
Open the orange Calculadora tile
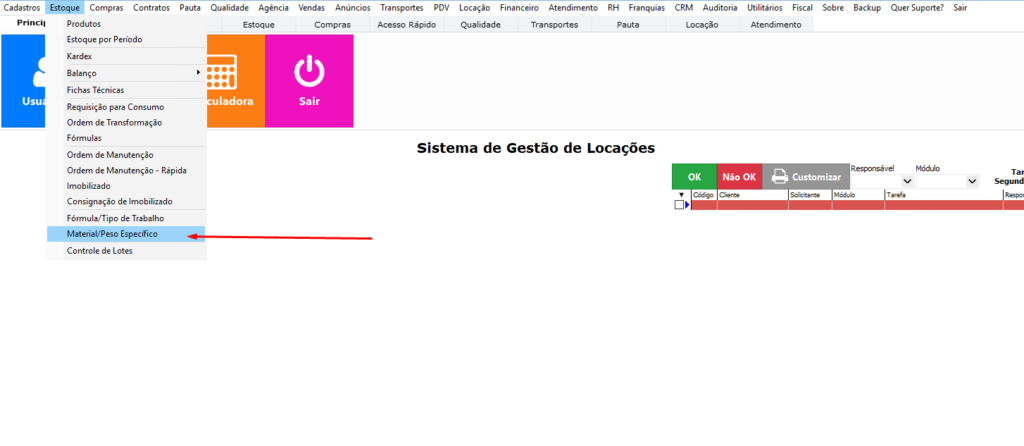236,81
